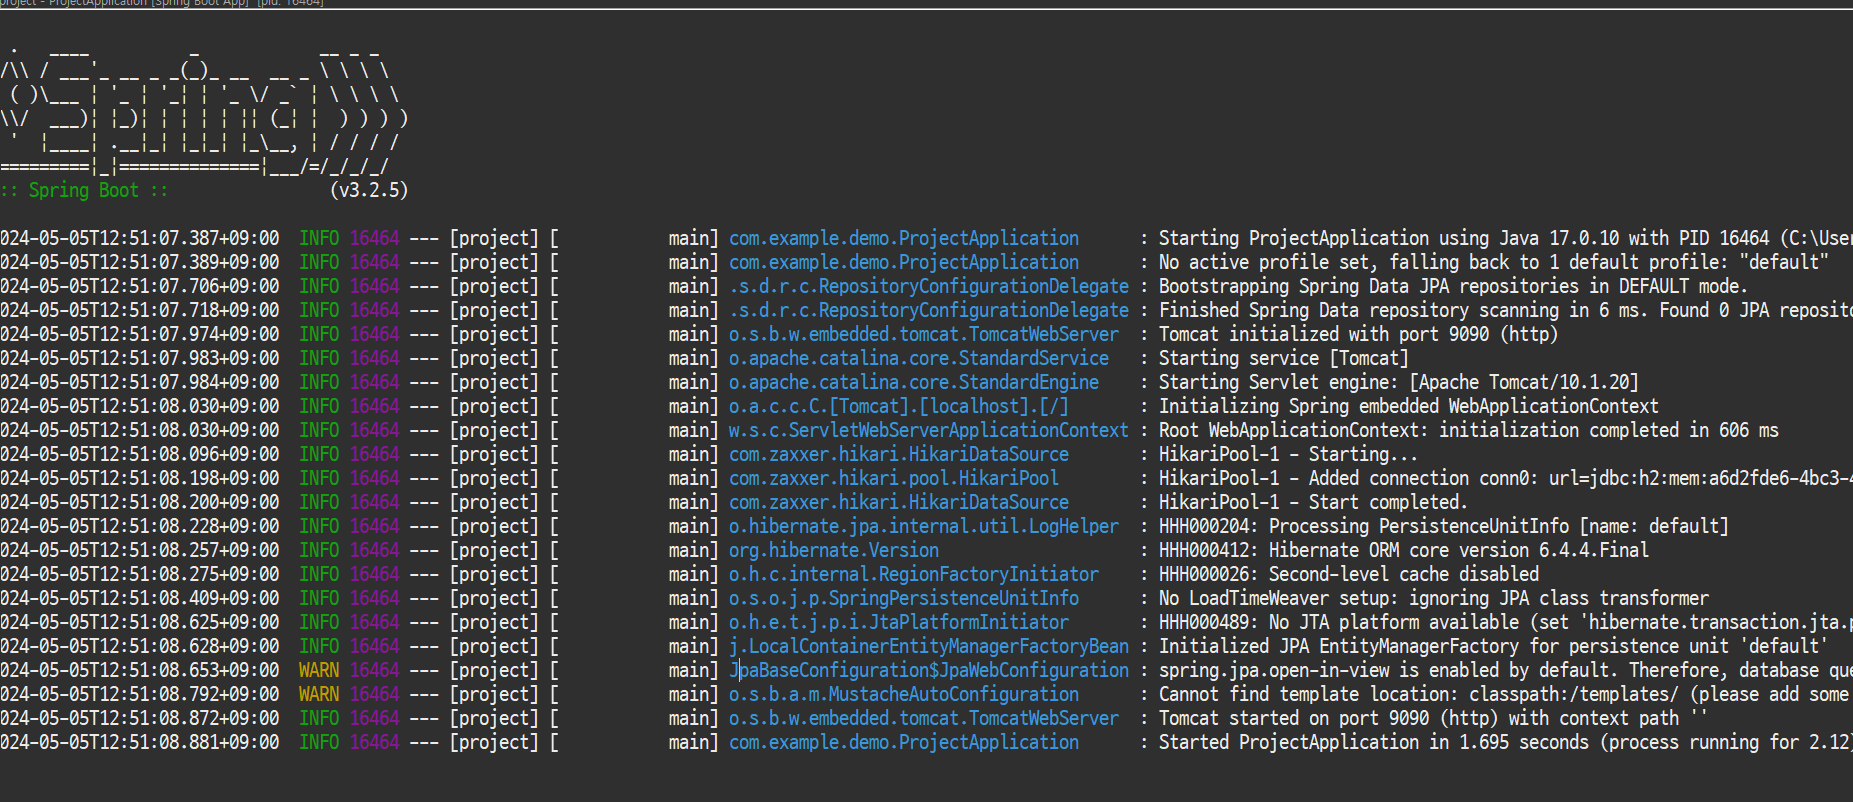Click the .s.d.r.c.RepositoryConfigurationDelegate logger on the Bootstrapping line
Screen dimensions: 1853x802
pyautogui.click(x=928, y=286)
